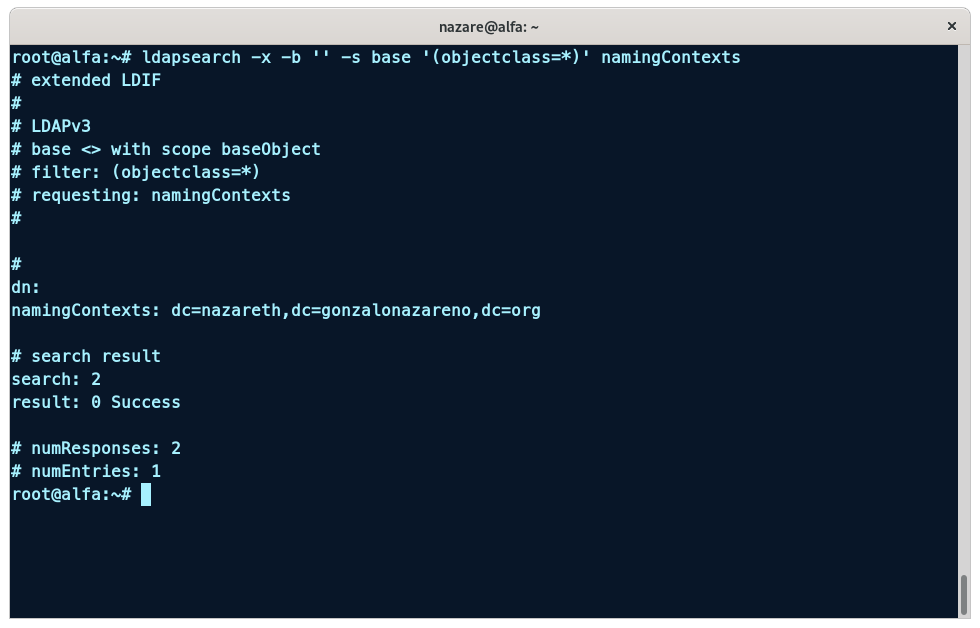This screenshot has width=980, height=628.
Task: Click the namingContexts argument in the command
Action: coord(670,57)
